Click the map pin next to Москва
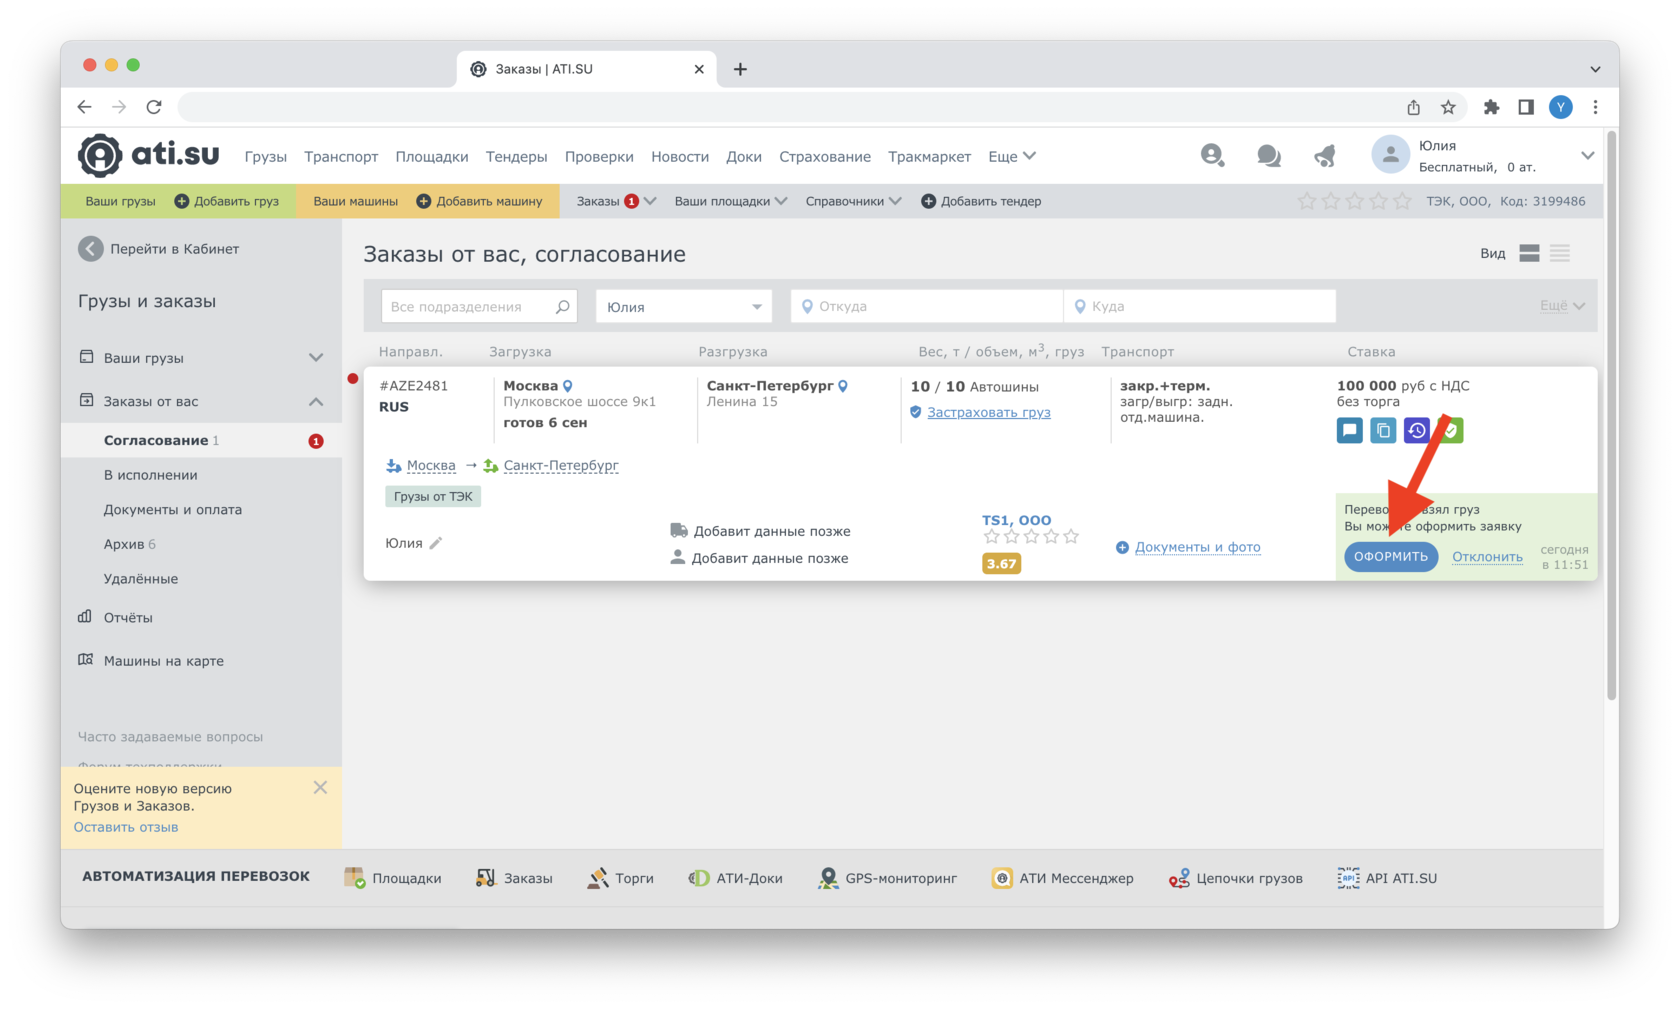 coord(567,386)
